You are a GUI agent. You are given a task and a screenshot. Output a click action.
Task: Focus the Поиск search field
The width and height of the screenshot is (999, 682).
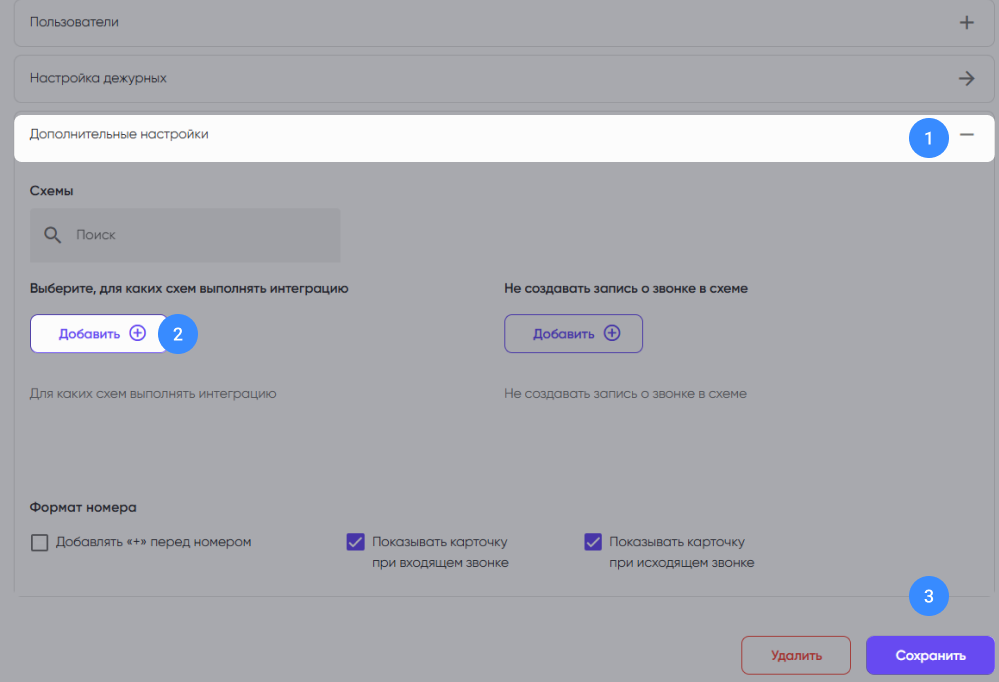[185, 235]
